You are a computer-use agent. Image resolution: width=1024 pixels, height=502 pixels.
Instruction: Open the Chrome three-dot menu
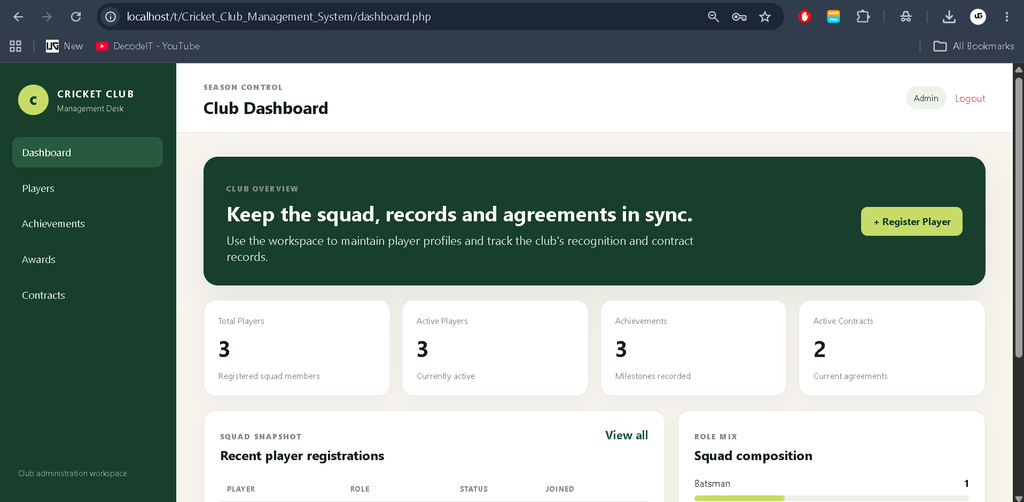(x=1006, y=17)
